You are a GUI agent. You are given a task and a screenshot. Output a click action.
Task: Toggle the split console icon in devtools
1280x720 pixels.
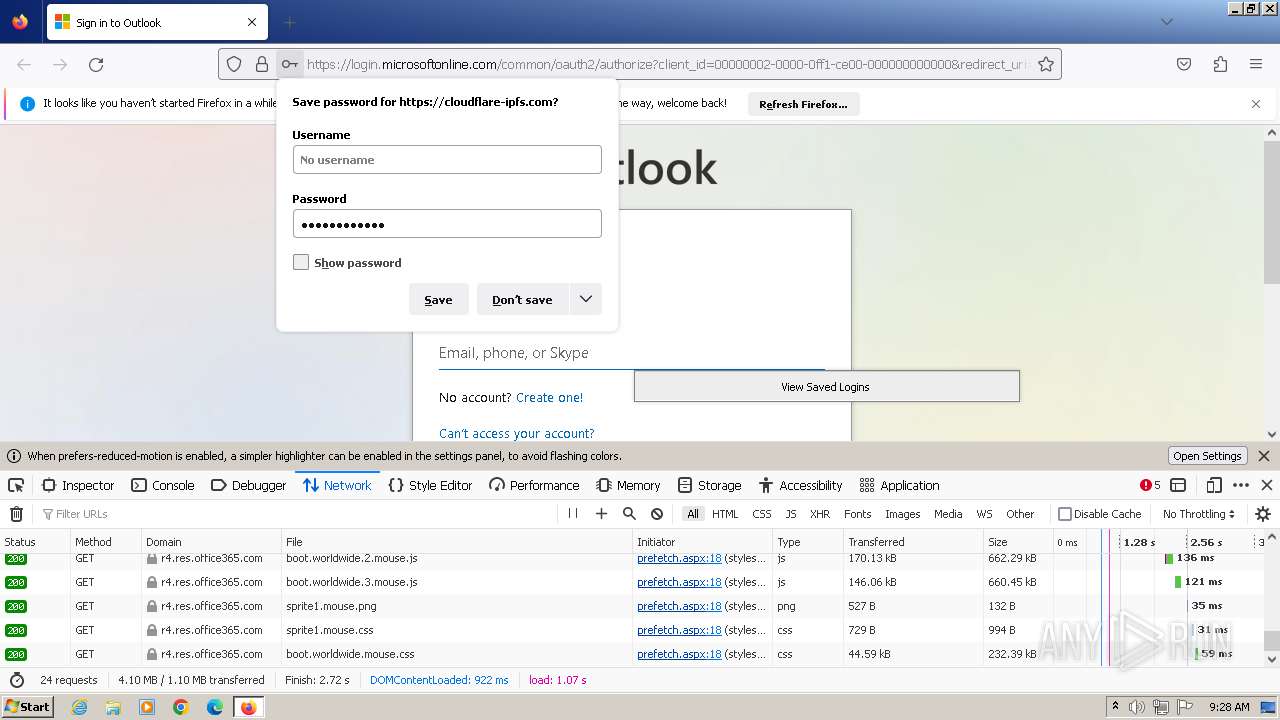(1178, 485)
